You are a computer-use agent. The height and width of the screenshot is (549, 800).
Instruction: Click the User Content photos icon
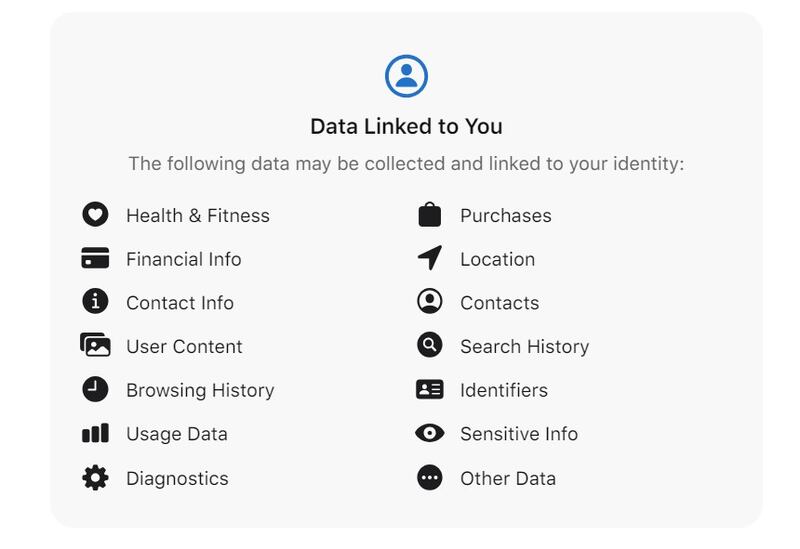(95, 346)
